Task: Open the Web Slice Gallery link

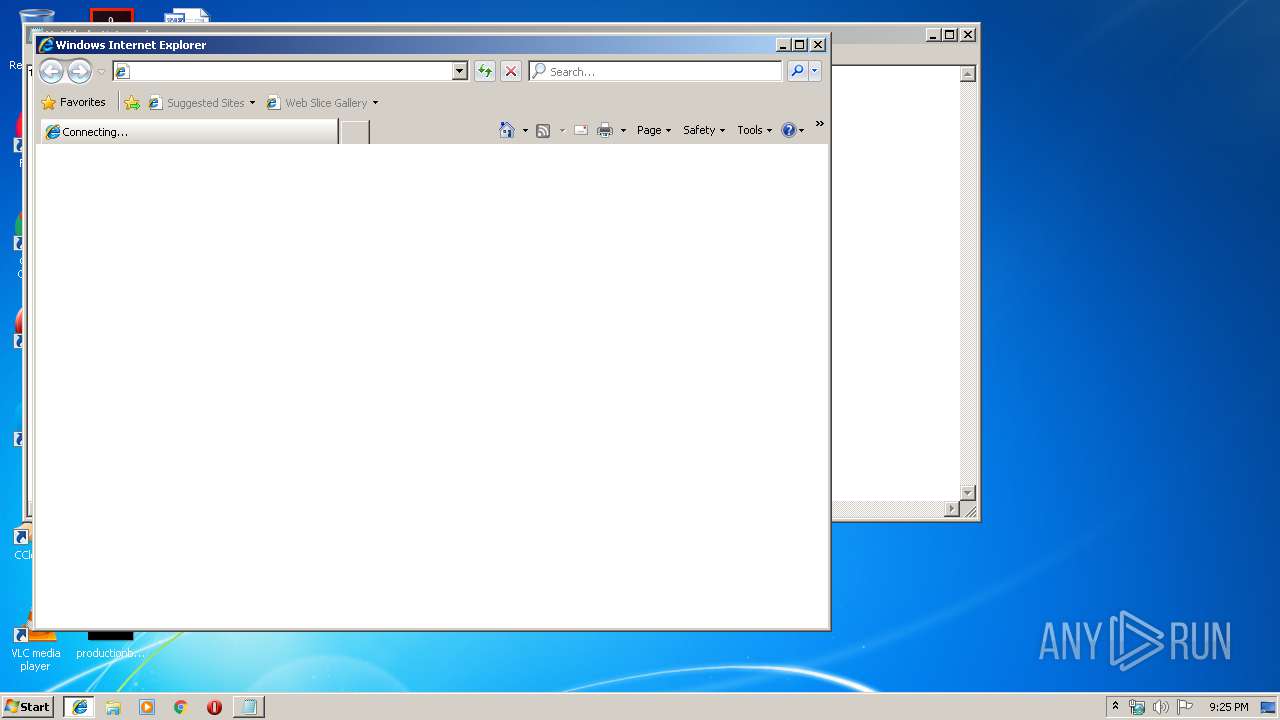Action: (x=317, y=102)
